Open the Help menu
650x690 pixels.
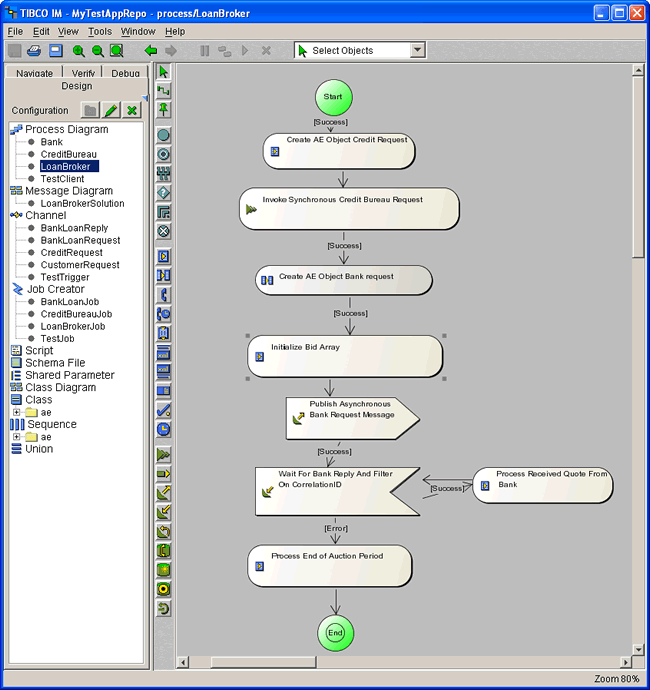pos(175,32)
